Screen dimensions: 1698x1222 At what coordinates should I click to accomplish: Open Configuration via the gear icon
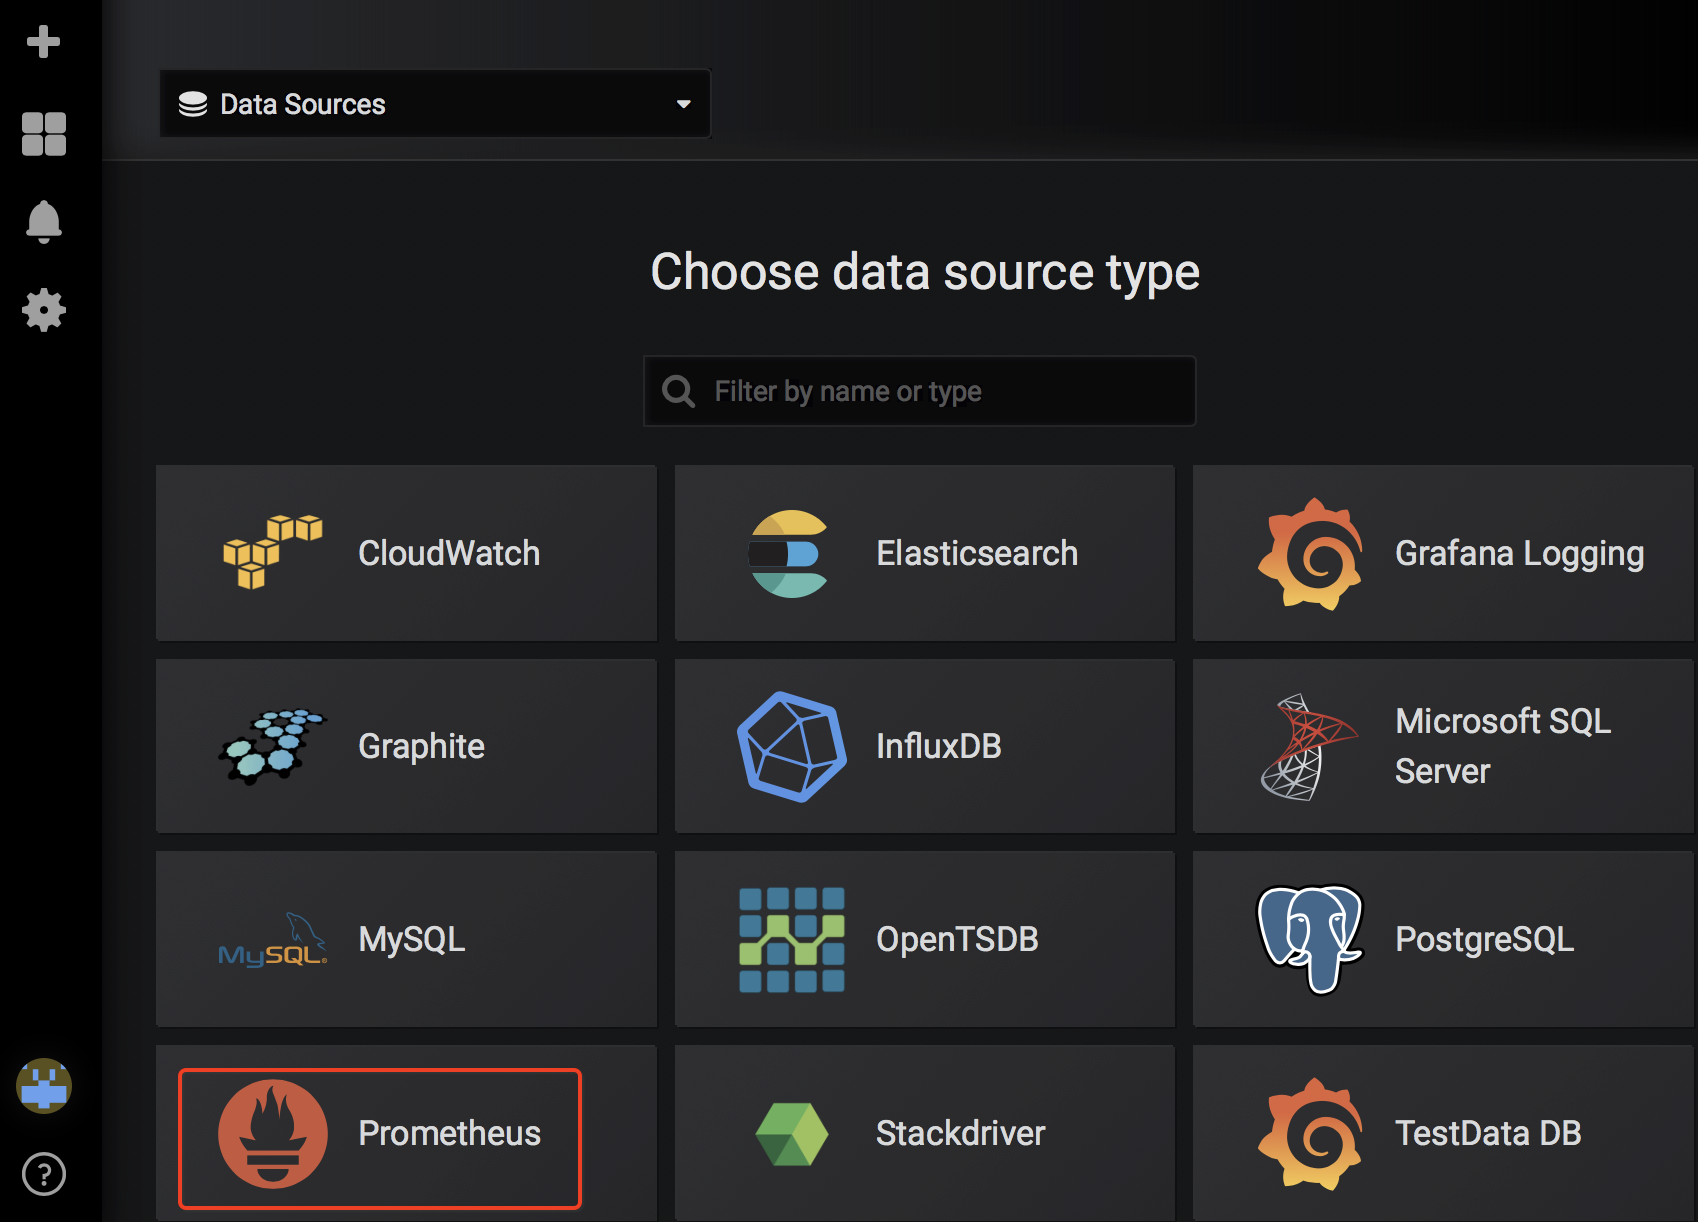(43, 310)
